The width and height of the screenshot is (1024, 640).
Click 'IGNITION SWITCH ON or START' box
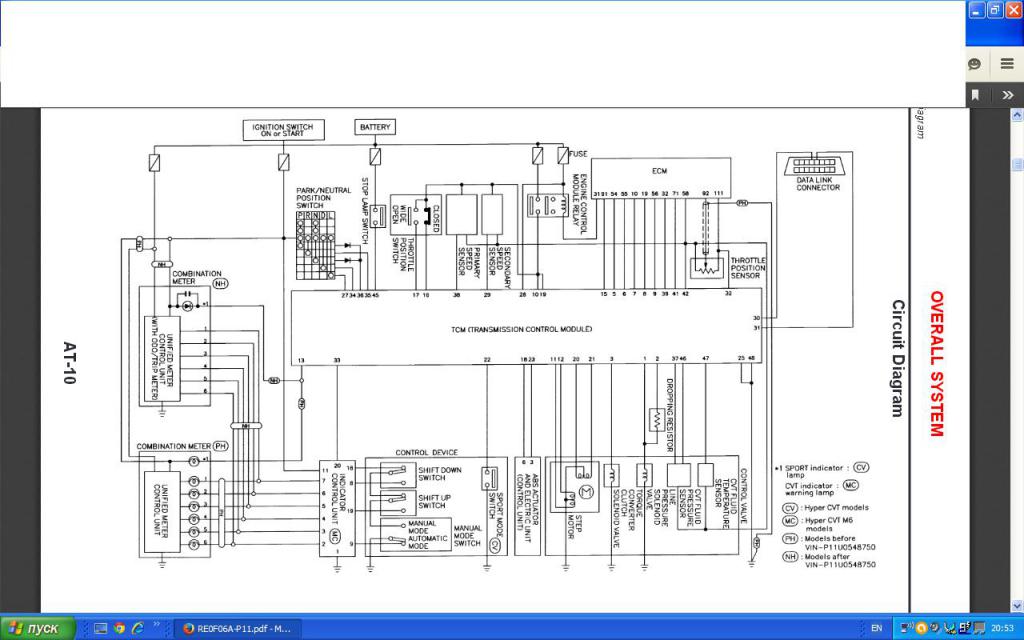pos(283,130)
